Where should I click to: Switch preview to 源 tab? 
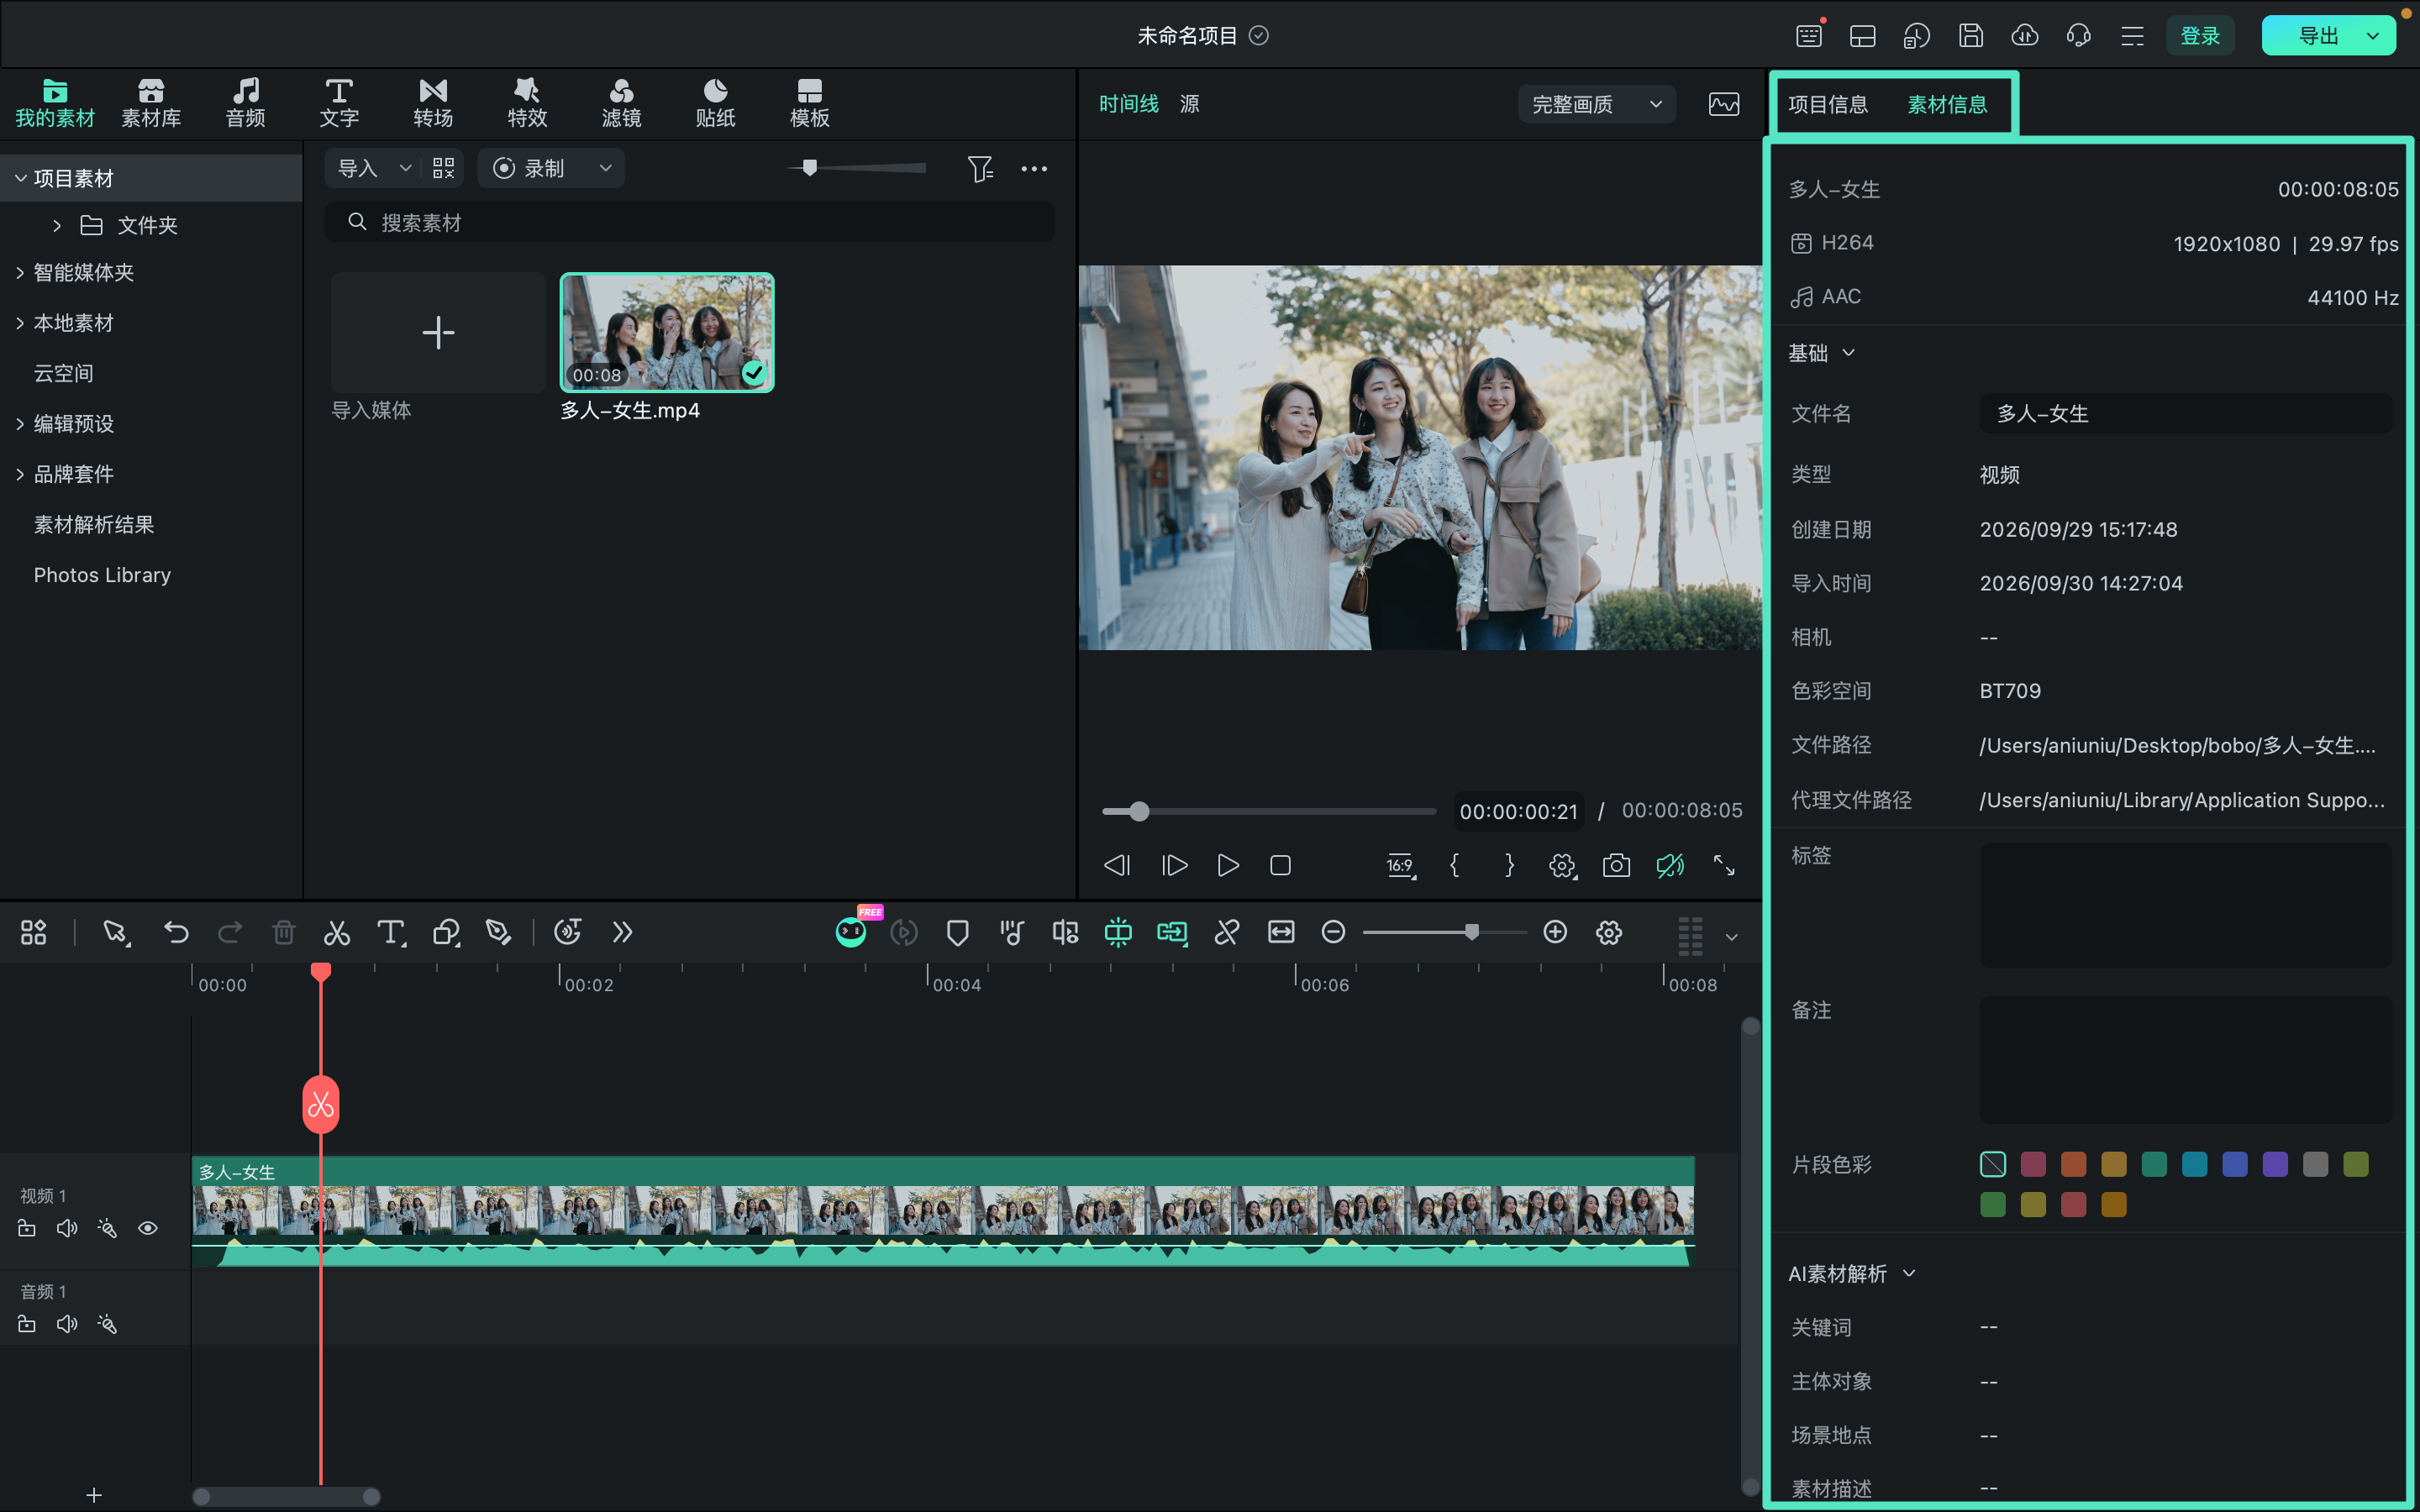1189,104
